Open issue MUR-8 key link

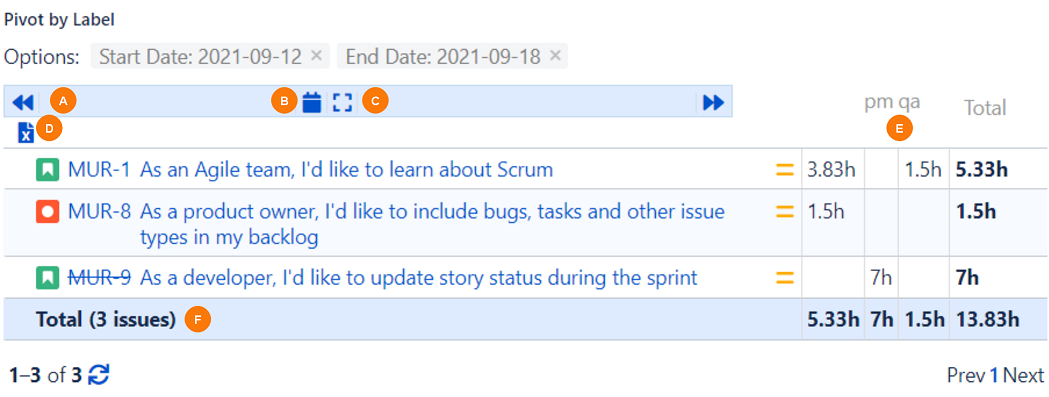point(99,213)
